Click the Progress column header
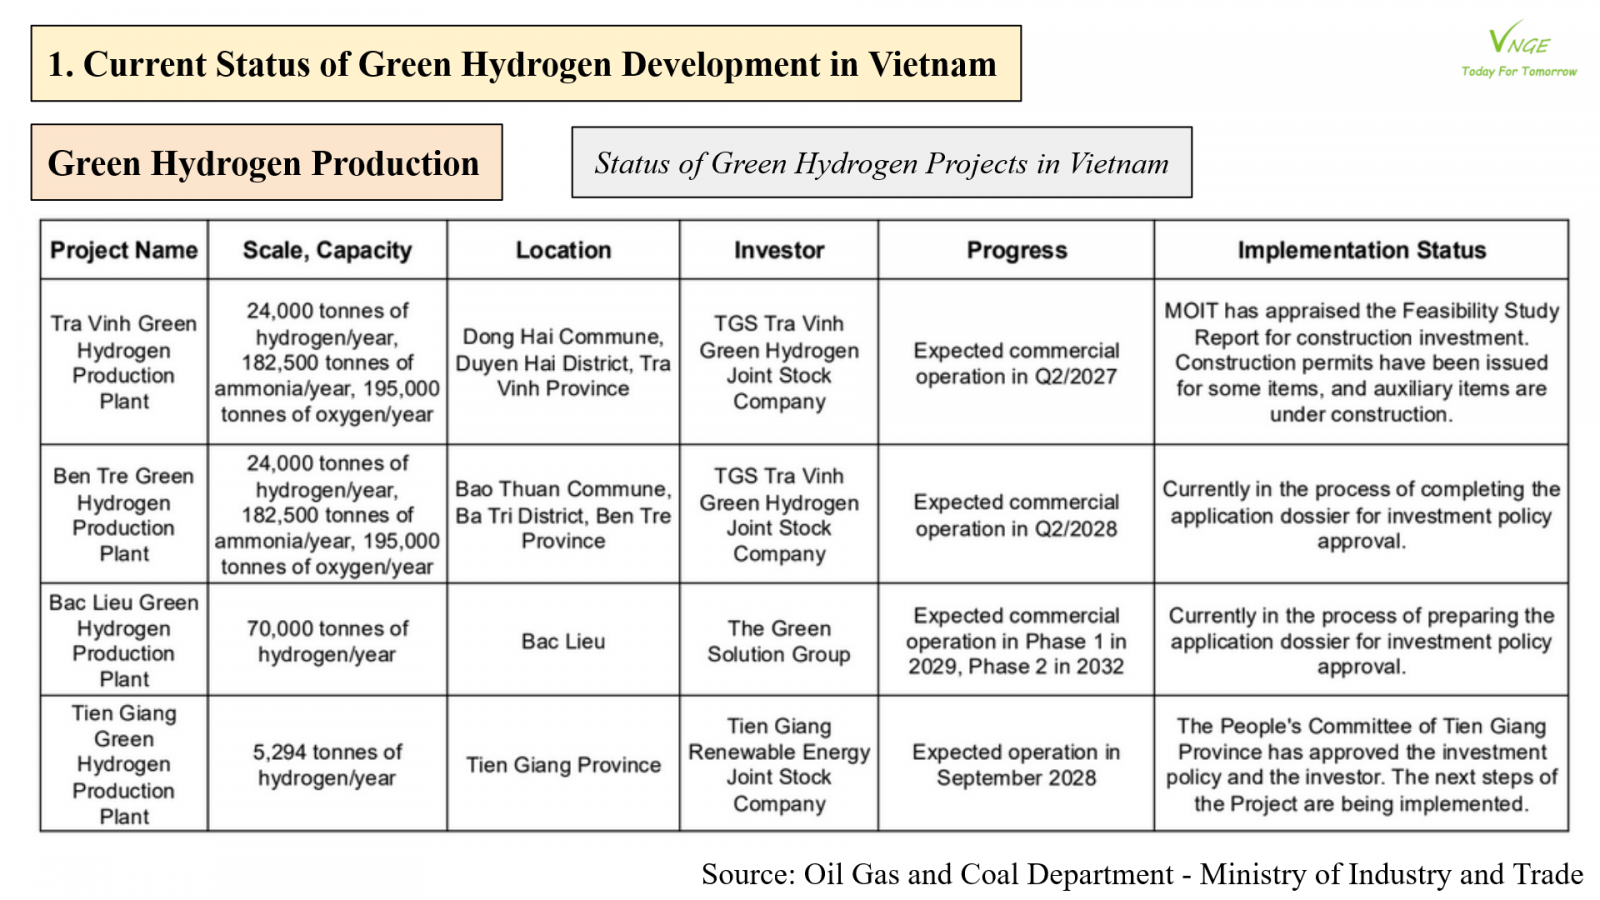The height and width of the screenshot is (900, 1600). [x=1016, y=250]
